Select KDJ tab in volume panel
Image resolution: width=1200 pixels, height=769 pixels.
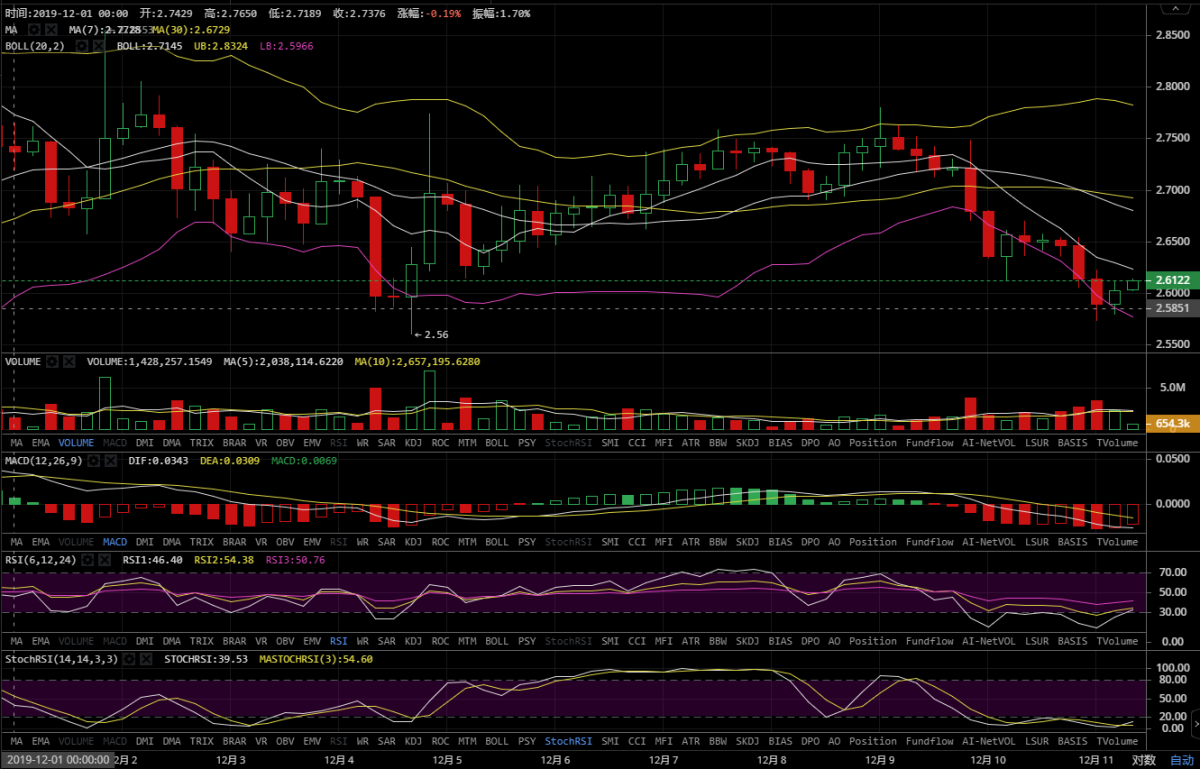coord(413,442)
